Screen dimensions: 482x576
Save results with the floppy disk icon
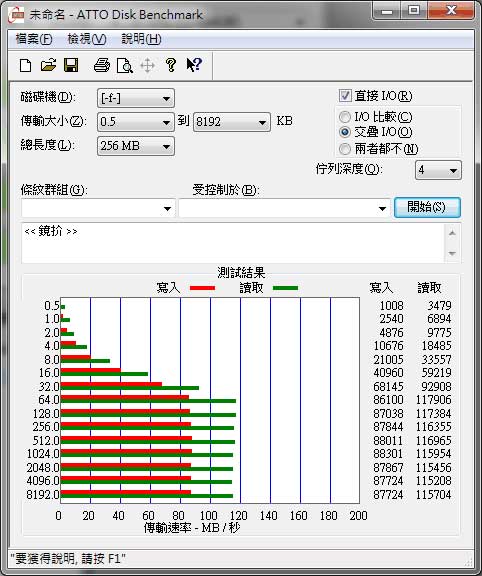click(x=71, y=65)
